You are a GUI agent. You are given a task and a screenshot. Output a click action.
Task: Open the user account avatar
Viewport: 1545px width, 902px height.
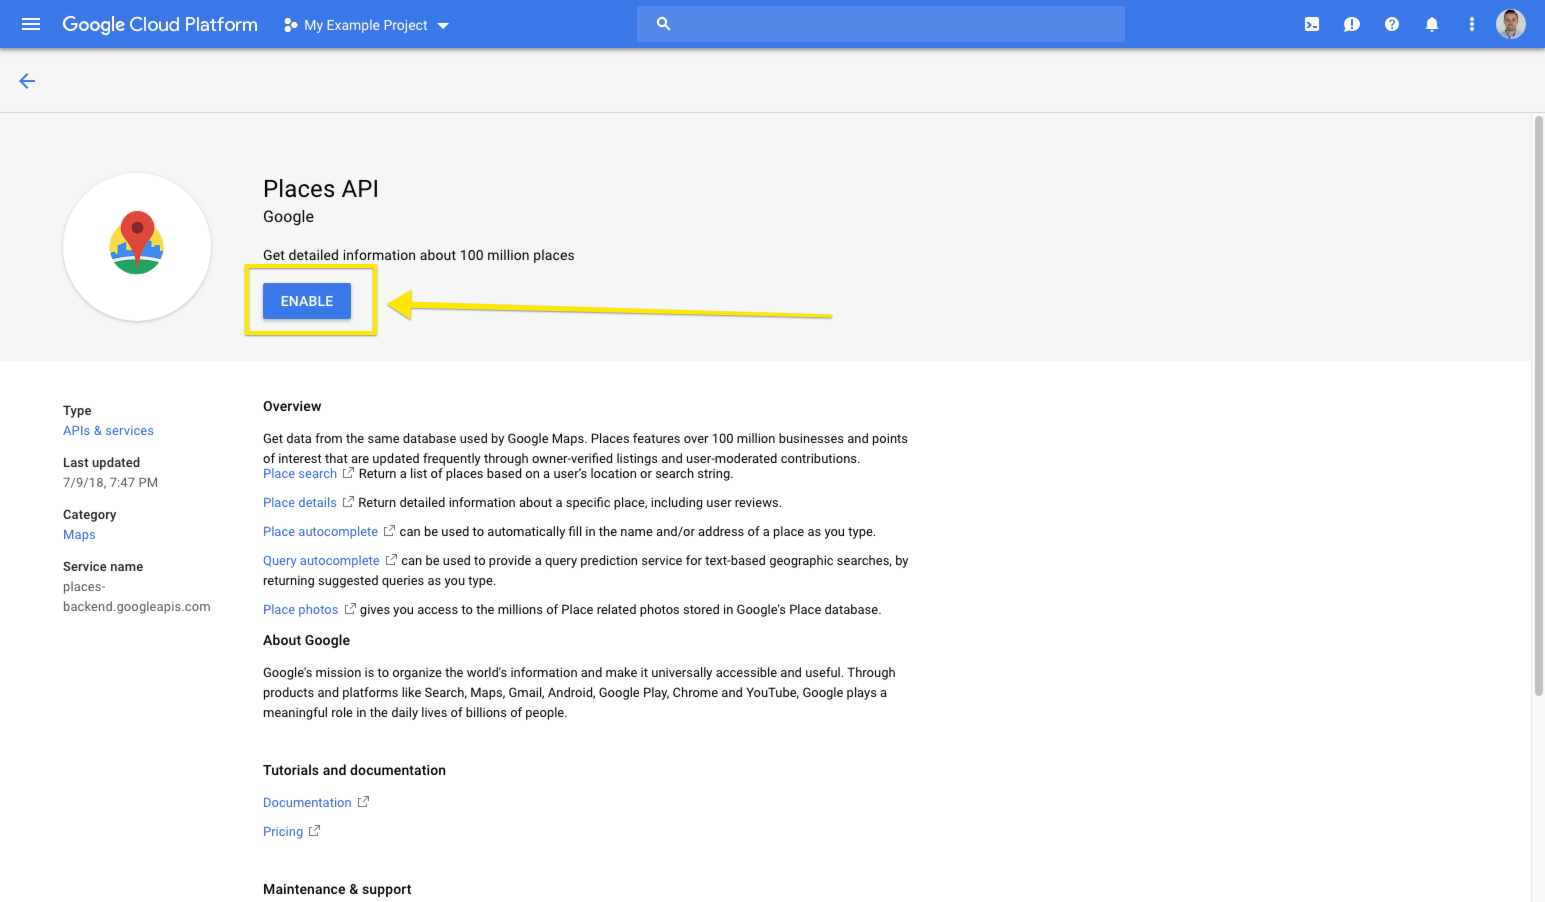pyautogui.click(x=1511, y=24)
